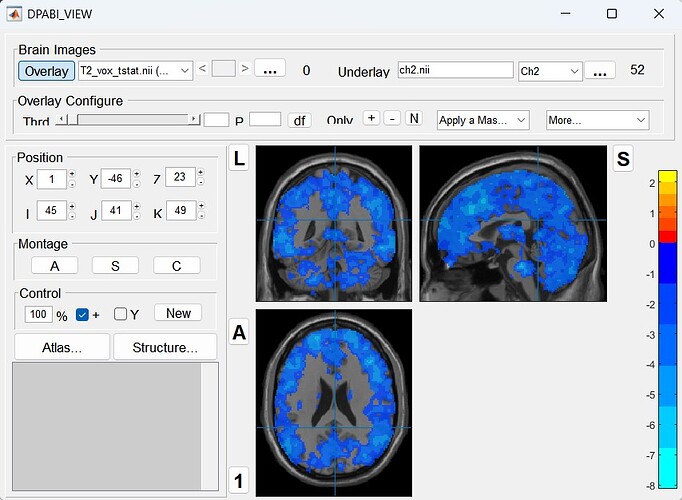Viewport: 682px width, 500px height.
Task: Click the 1 label button below axial
Action: [x=239, y=480]
